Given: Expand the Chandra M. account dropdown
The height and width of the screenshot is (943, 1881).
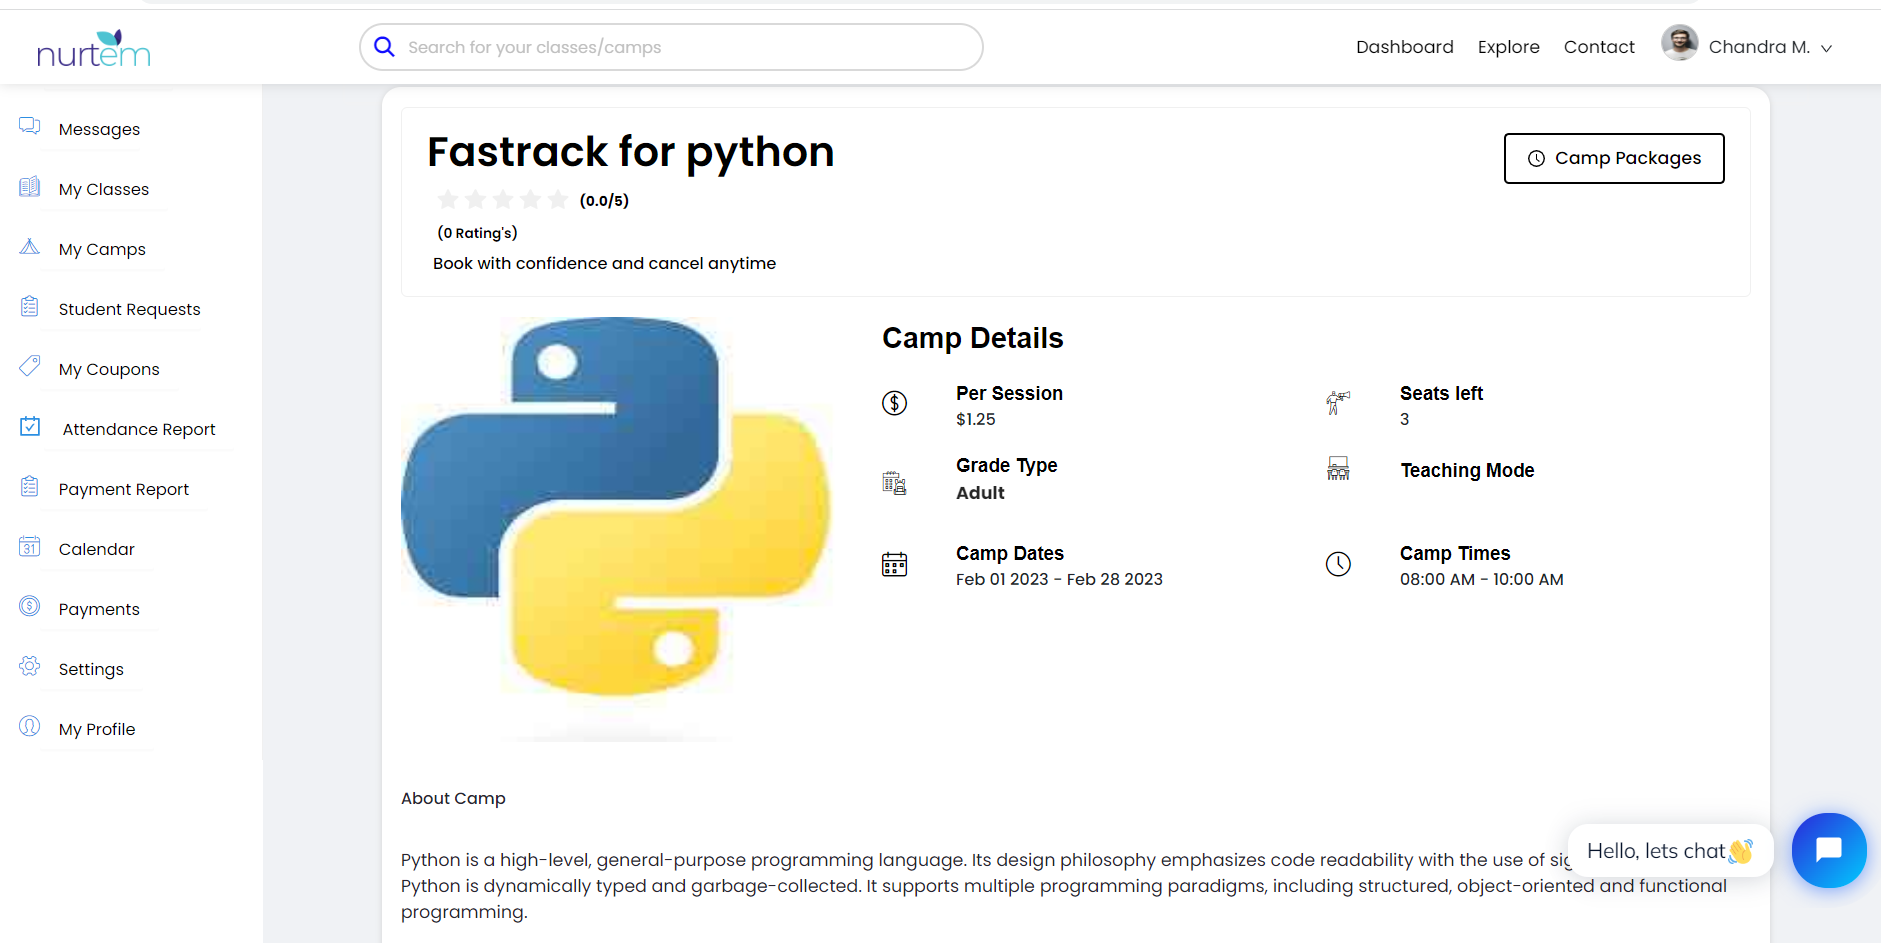Looking at the screenshot, I should click(1826, 48).
